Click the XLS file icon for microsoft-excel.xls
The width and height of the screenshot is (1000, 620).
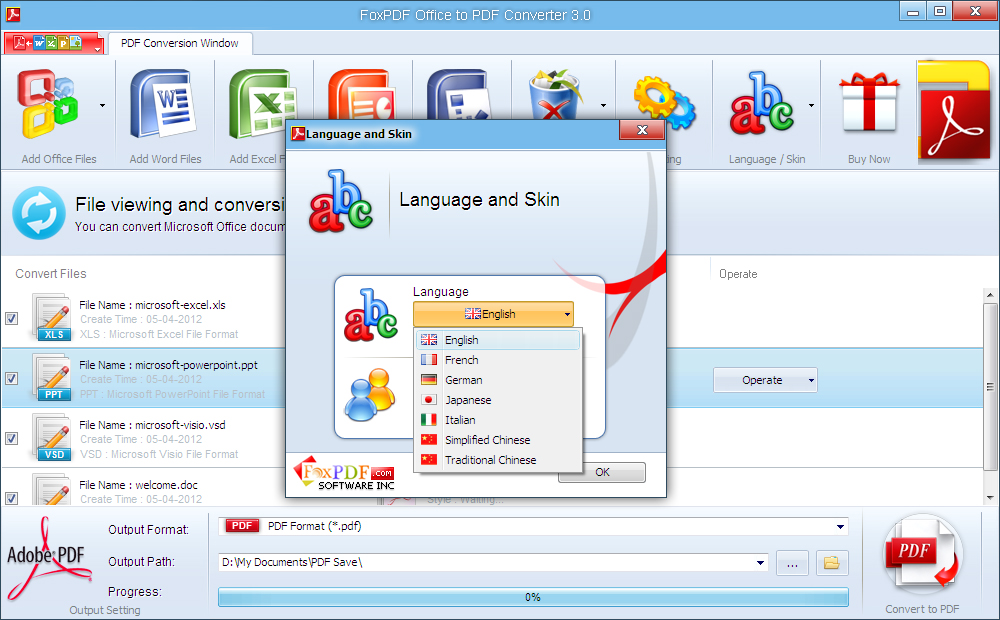pyautogui.click(x=53, y=317)
